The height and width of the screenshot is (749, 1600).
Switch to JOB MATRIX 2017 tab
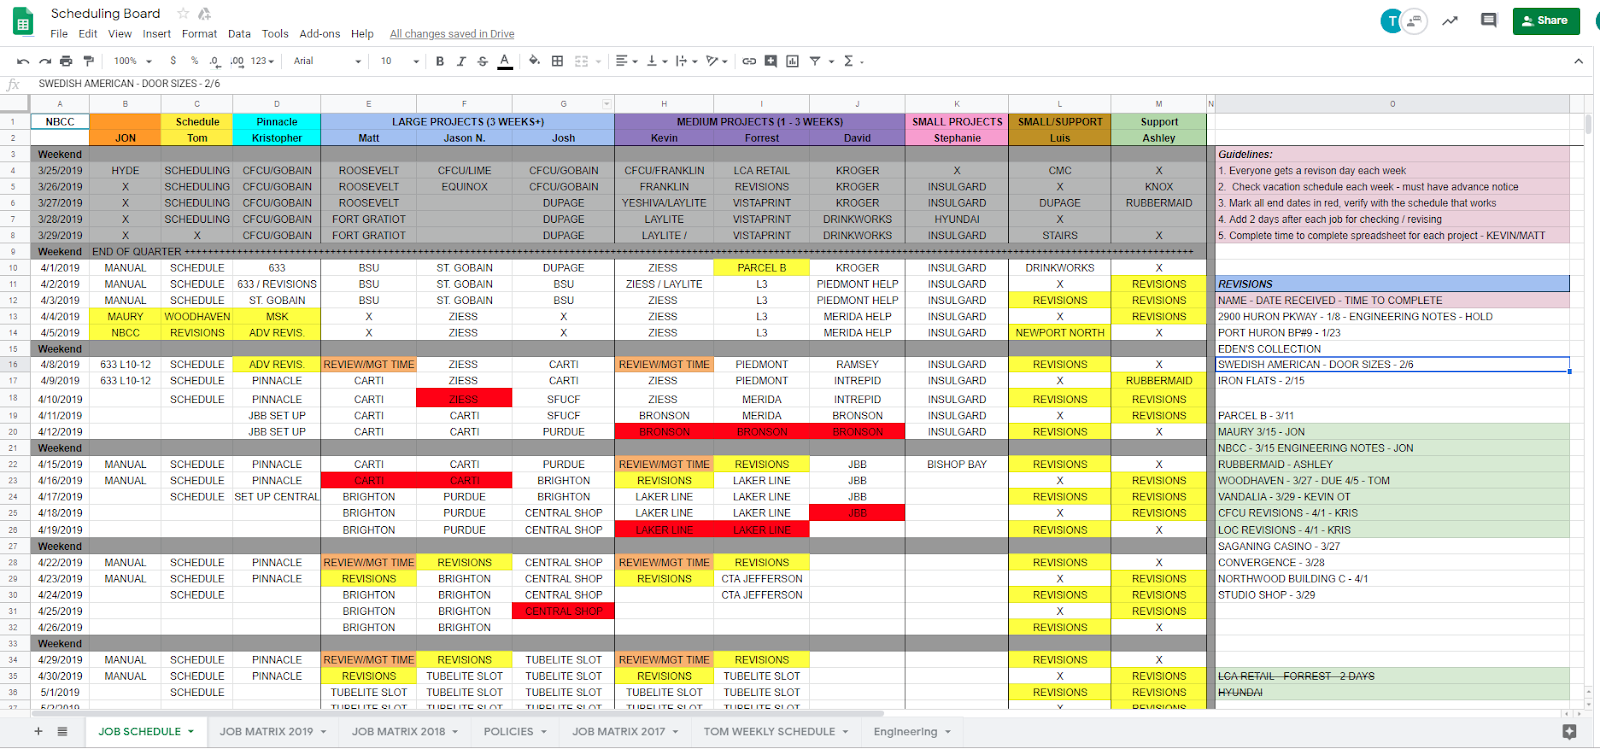click(625, 732)
